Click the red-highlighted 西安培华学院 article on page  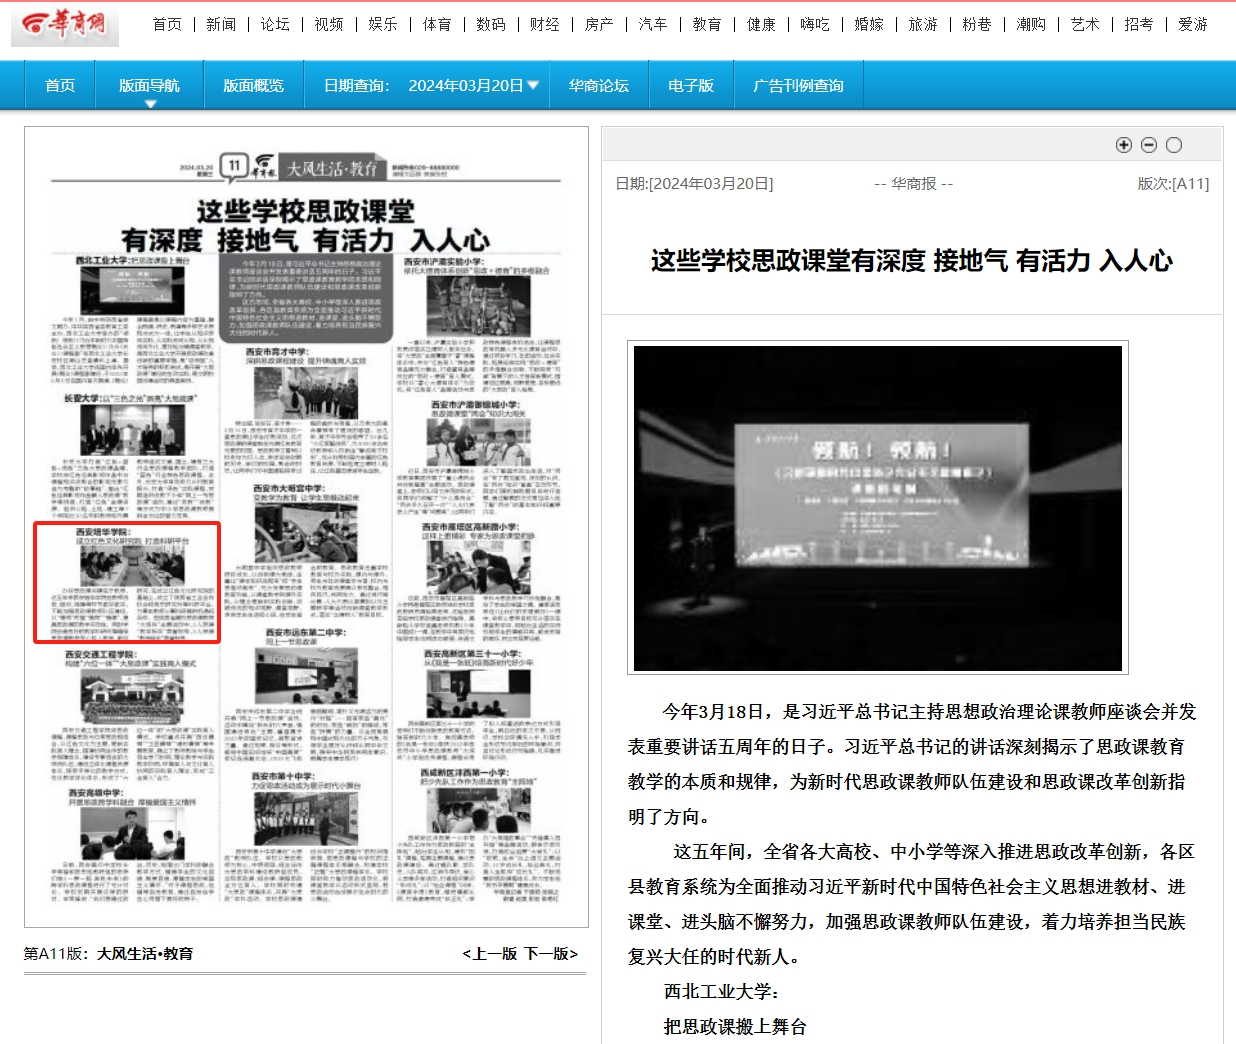click(x=127, y=582)
